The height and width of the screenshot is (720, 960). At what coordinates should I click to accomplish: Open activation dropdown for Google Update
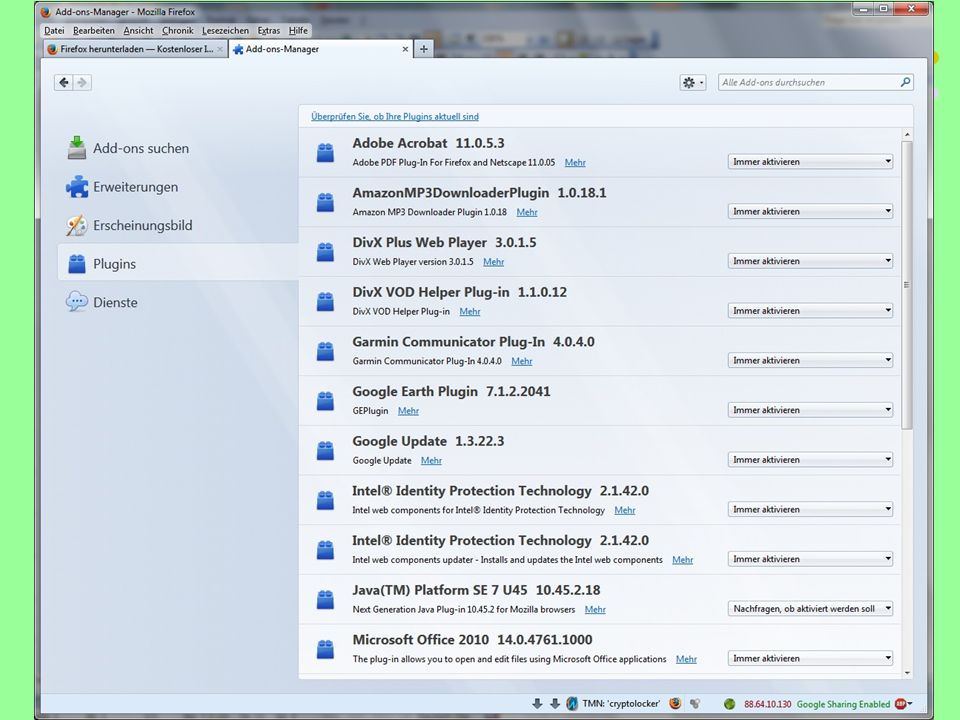(x=810, y=459)
